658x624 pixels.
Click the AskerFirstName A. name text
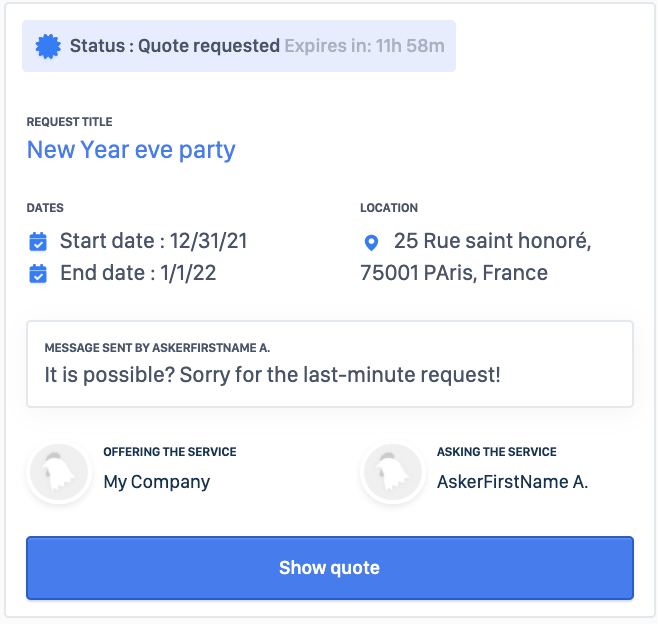(x=512, y=482)
